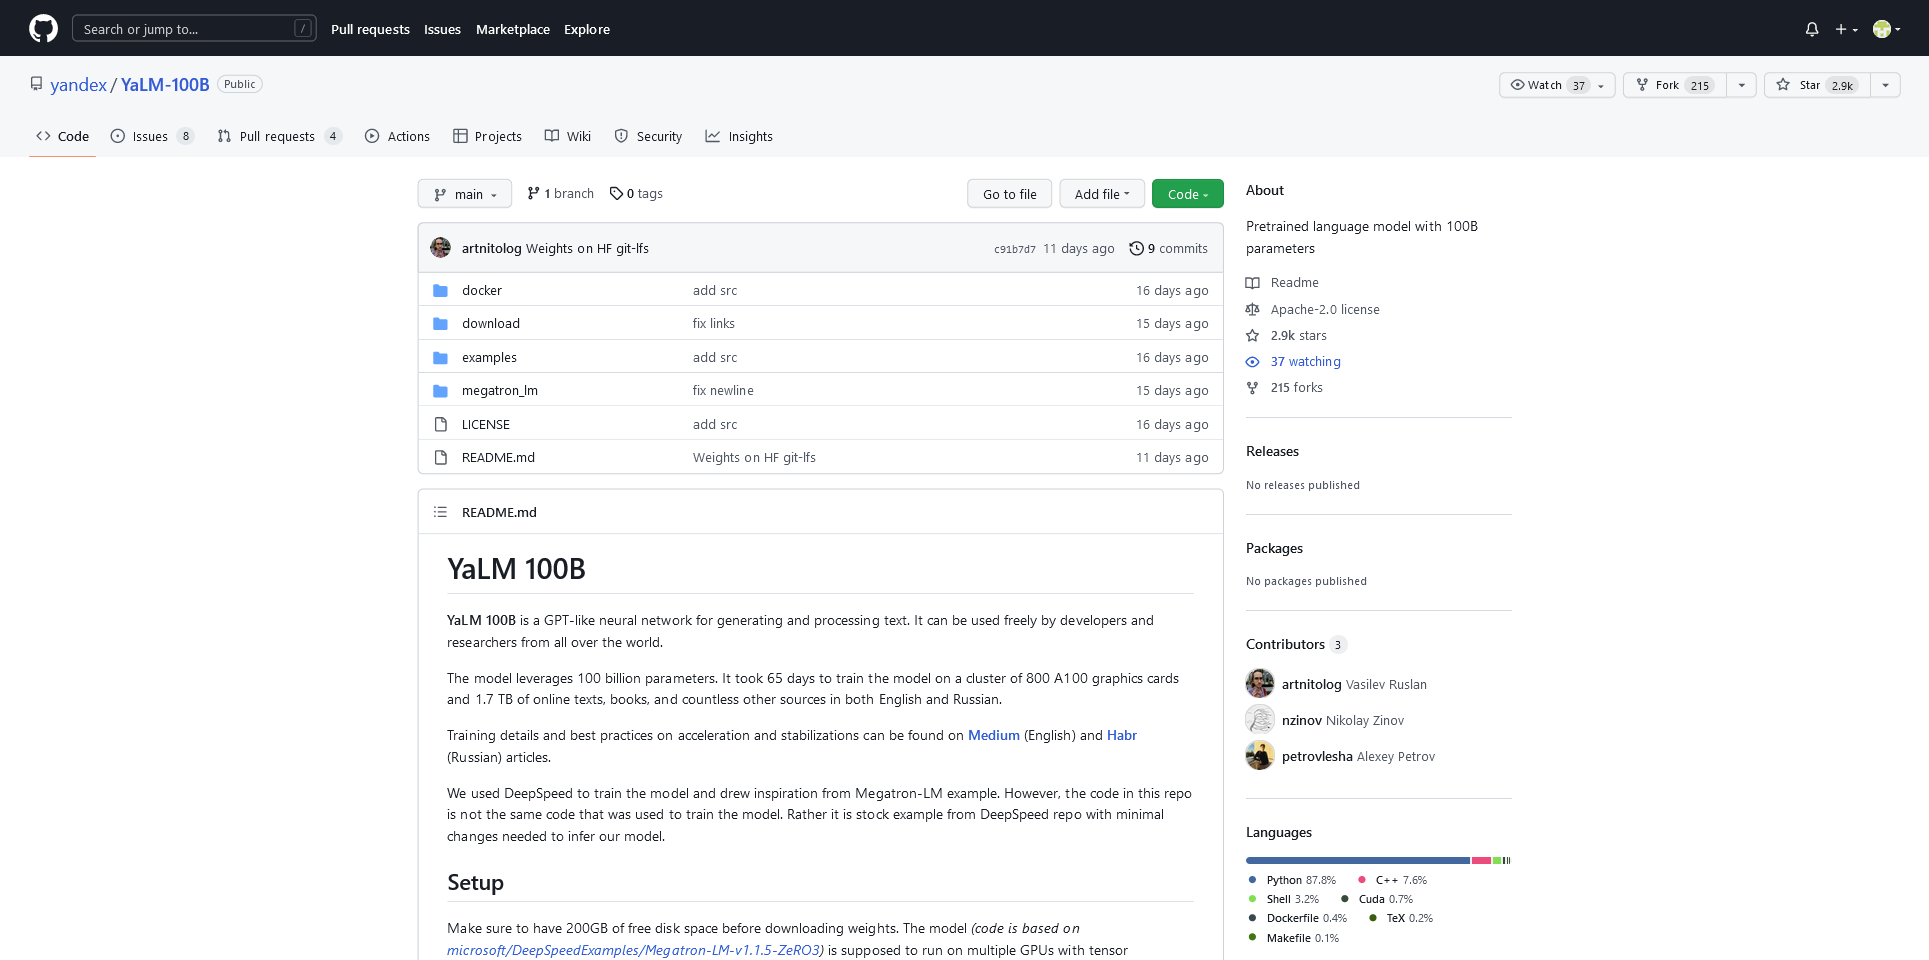Switch to the Code tab
The width and height of the screenshot is (1929, 960).
[62, 136]
